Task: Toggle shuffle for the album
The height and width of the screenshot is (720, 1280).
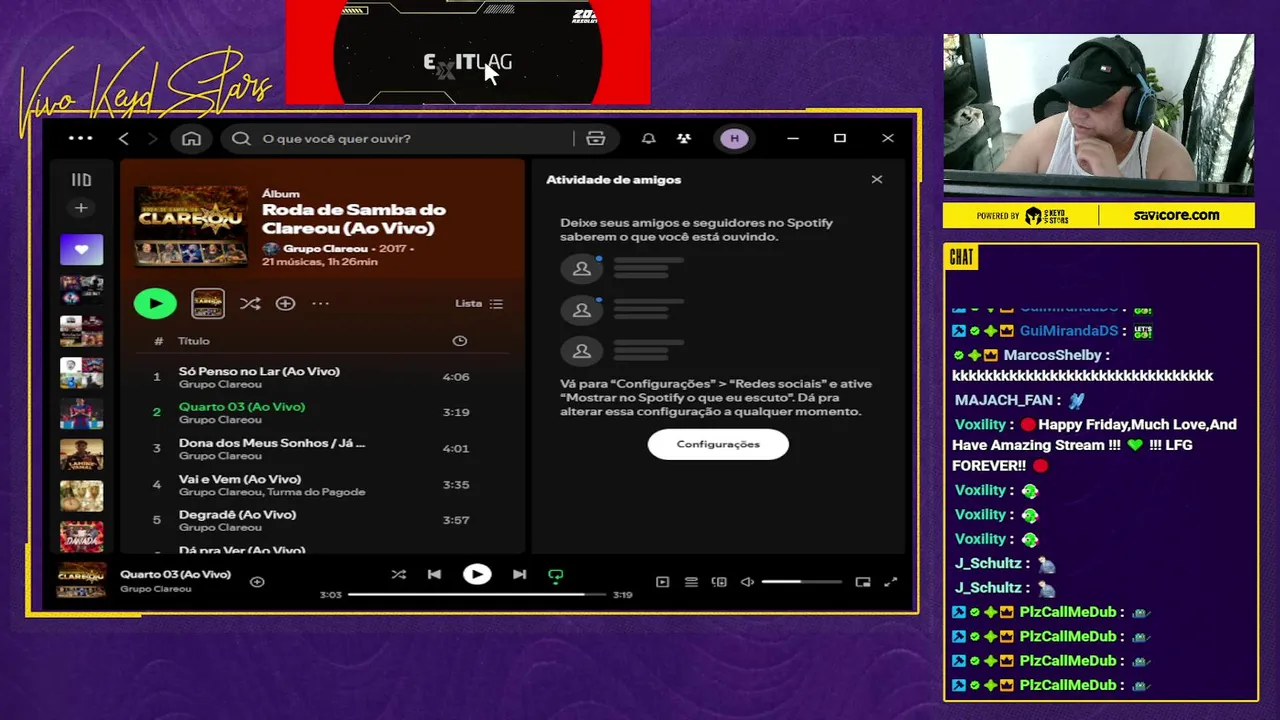Action: (250, 303)
